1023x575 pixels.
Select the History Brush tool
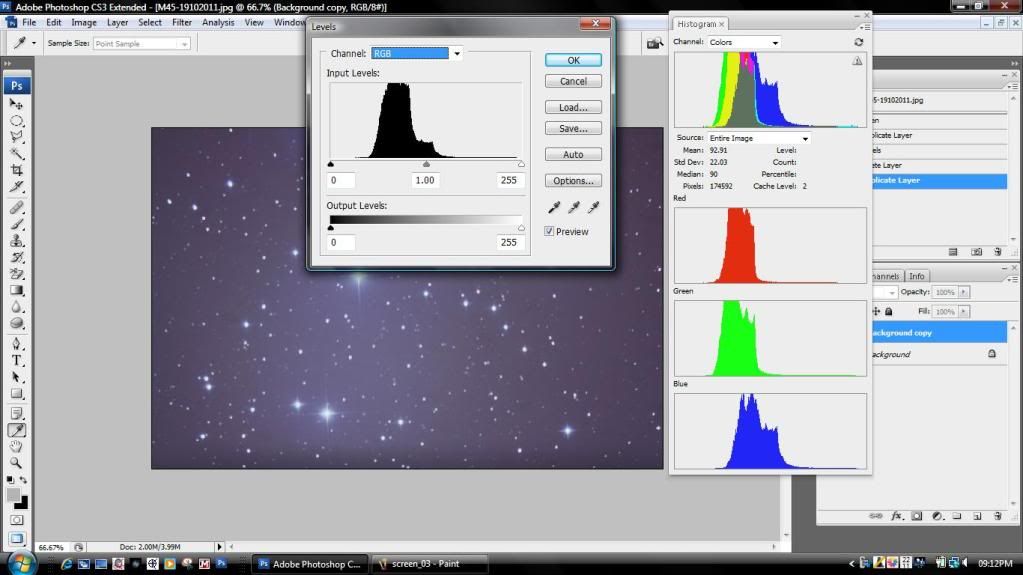16,257
